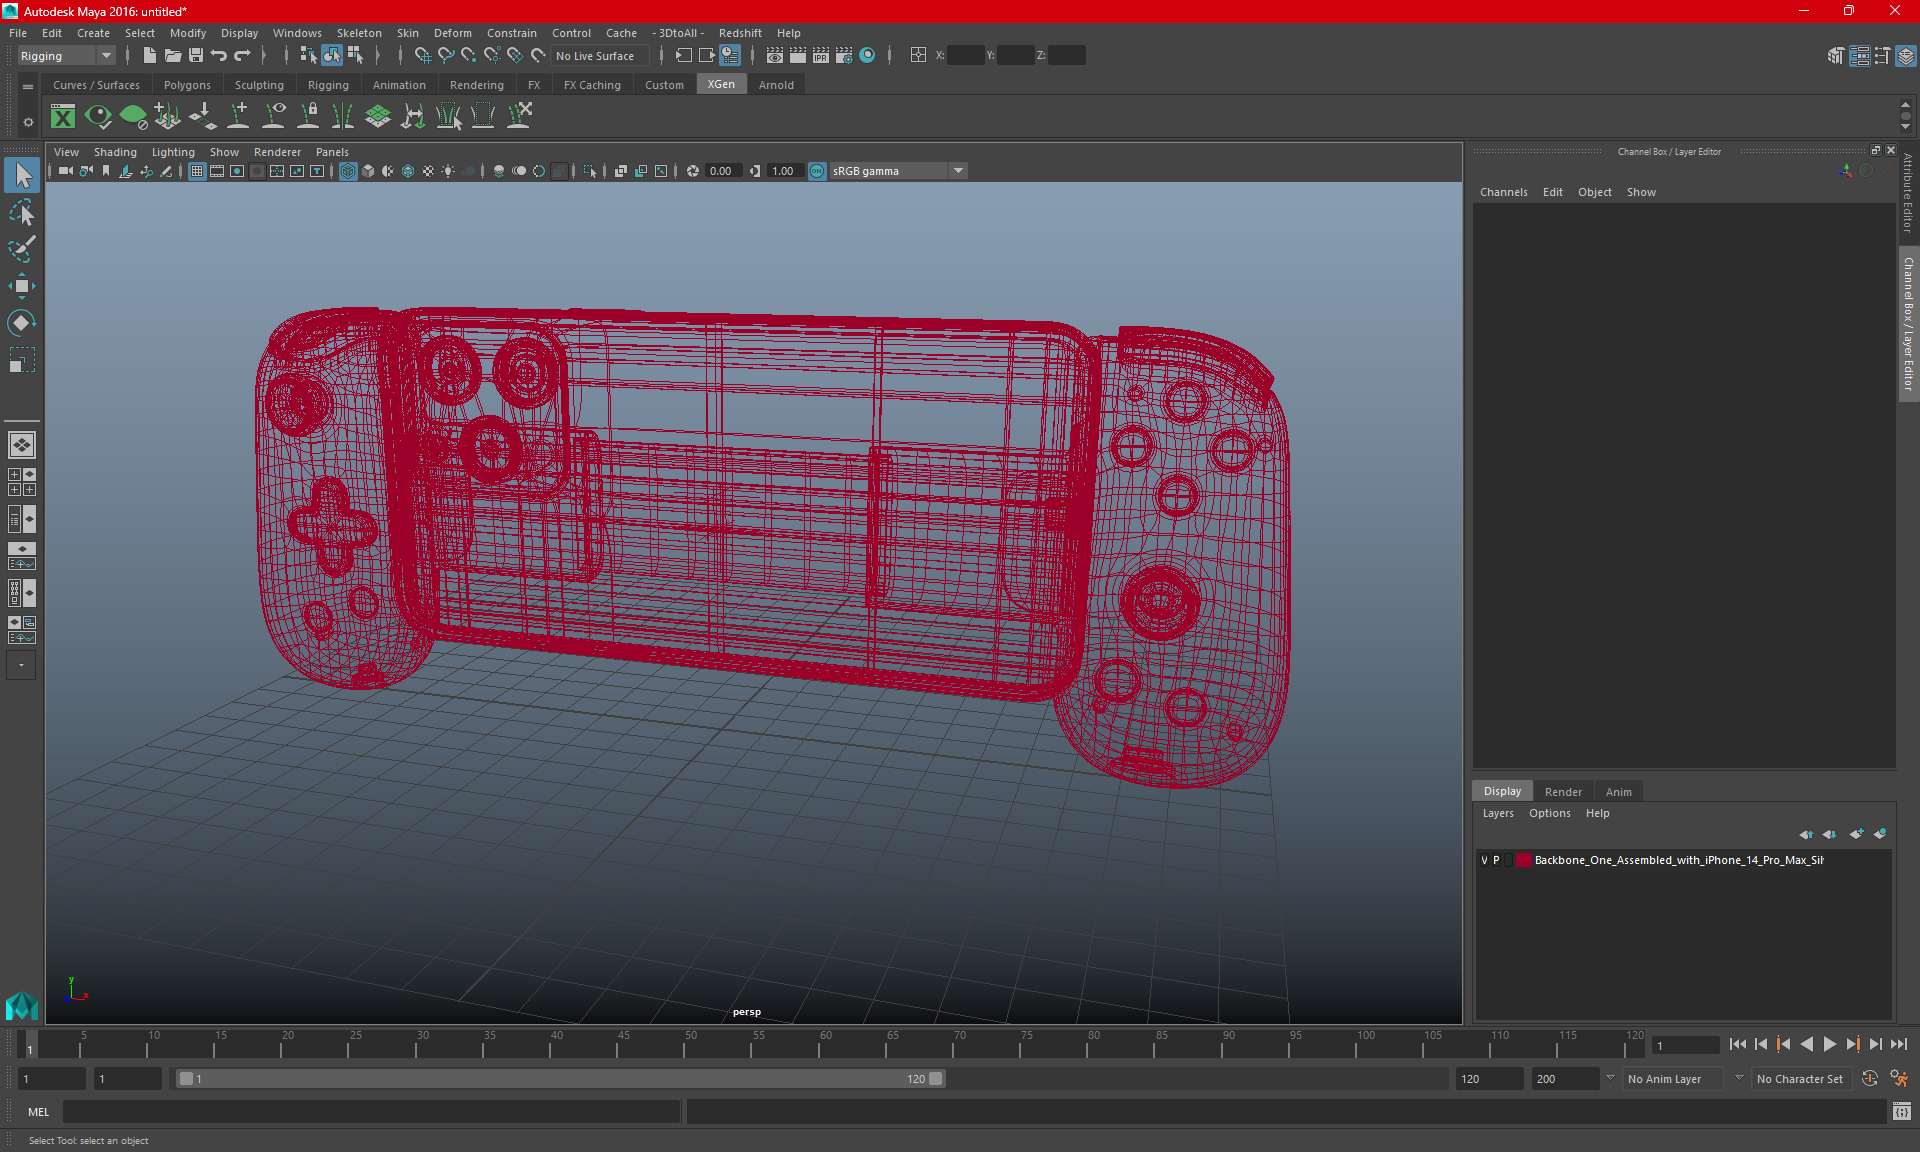
Task: Select the arrow Select tool
Action: [22, 176]
